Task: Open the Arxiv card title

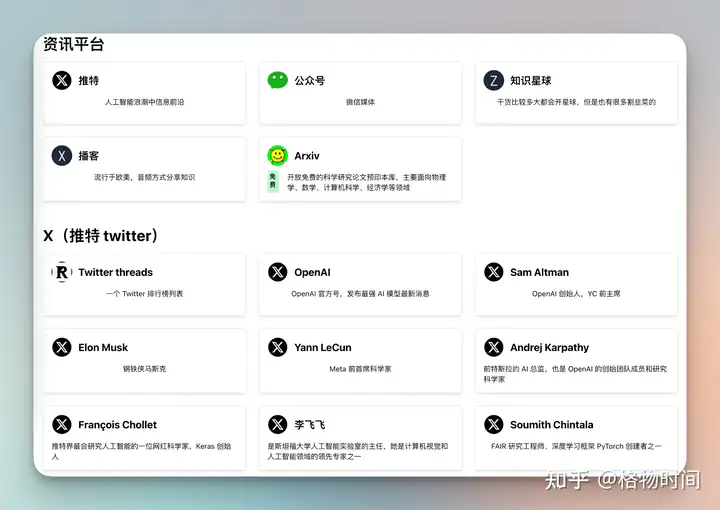Action: [x=307, y=156]
